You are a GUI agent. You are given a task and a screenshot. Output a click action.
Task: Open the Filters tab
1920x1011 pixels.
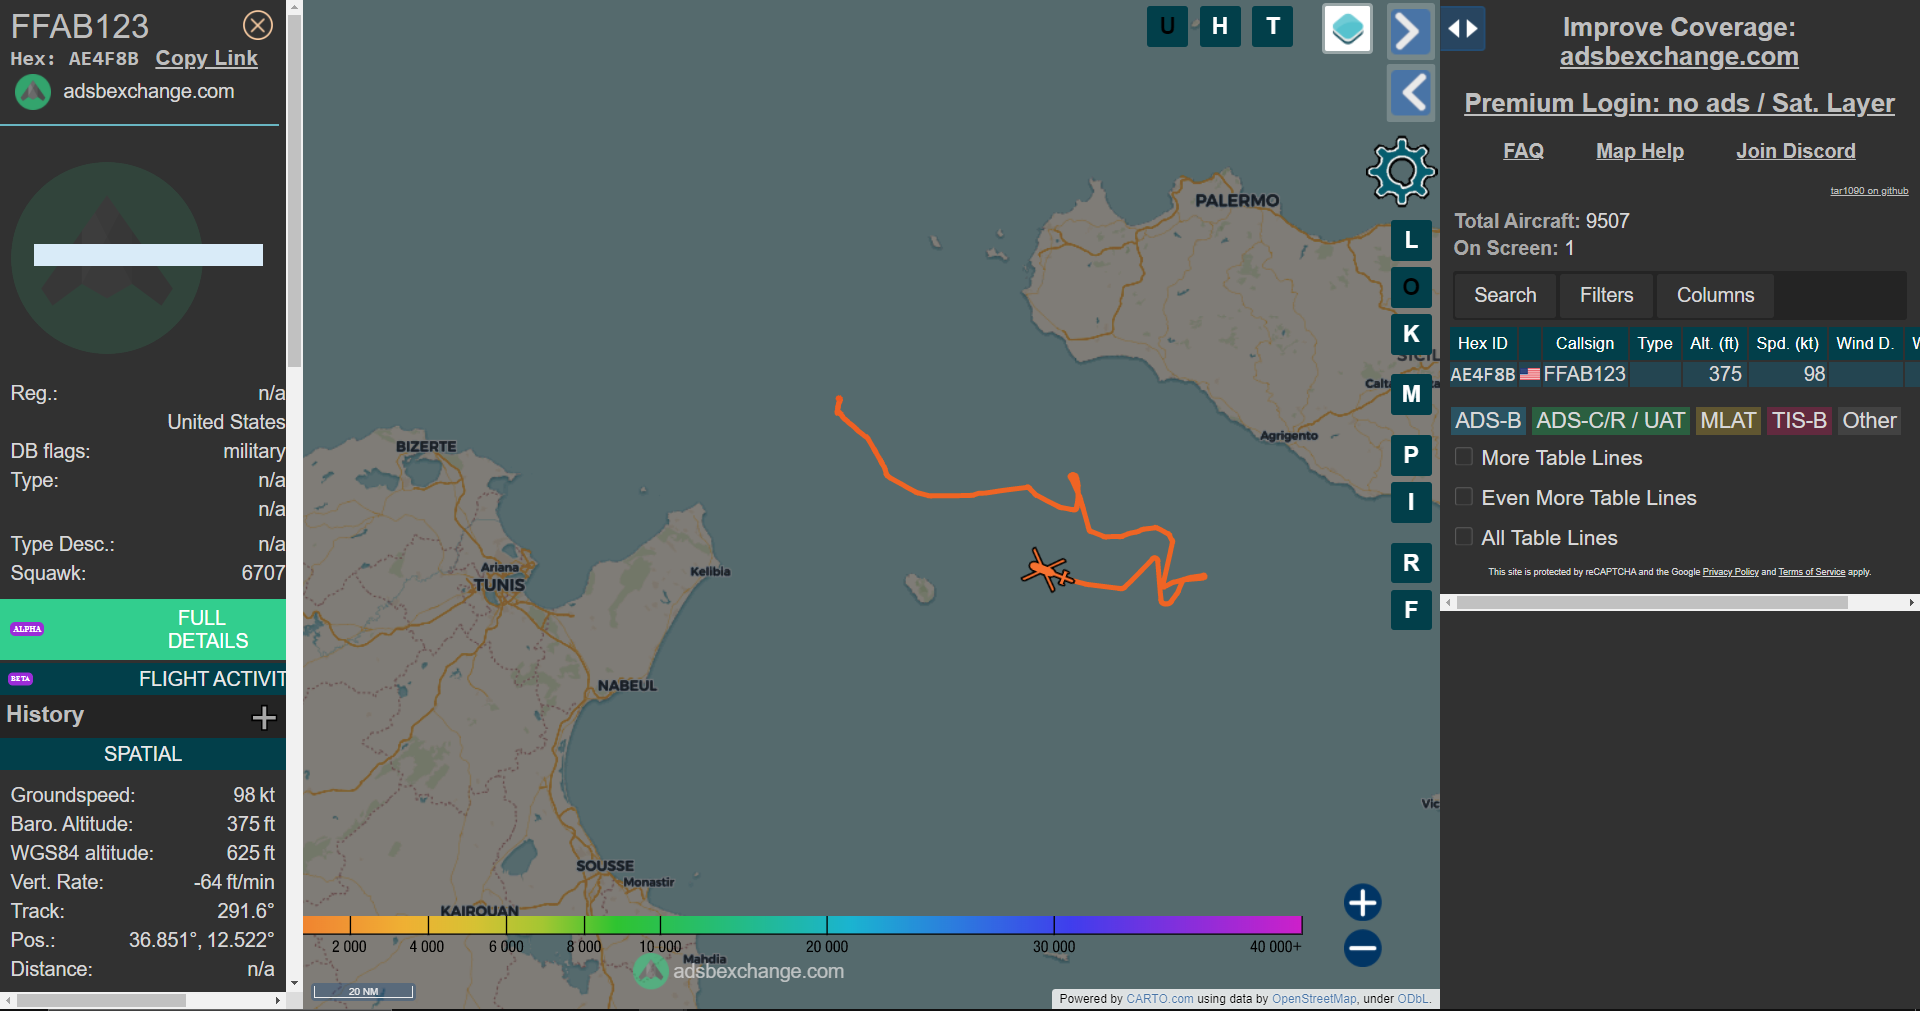1606,296
